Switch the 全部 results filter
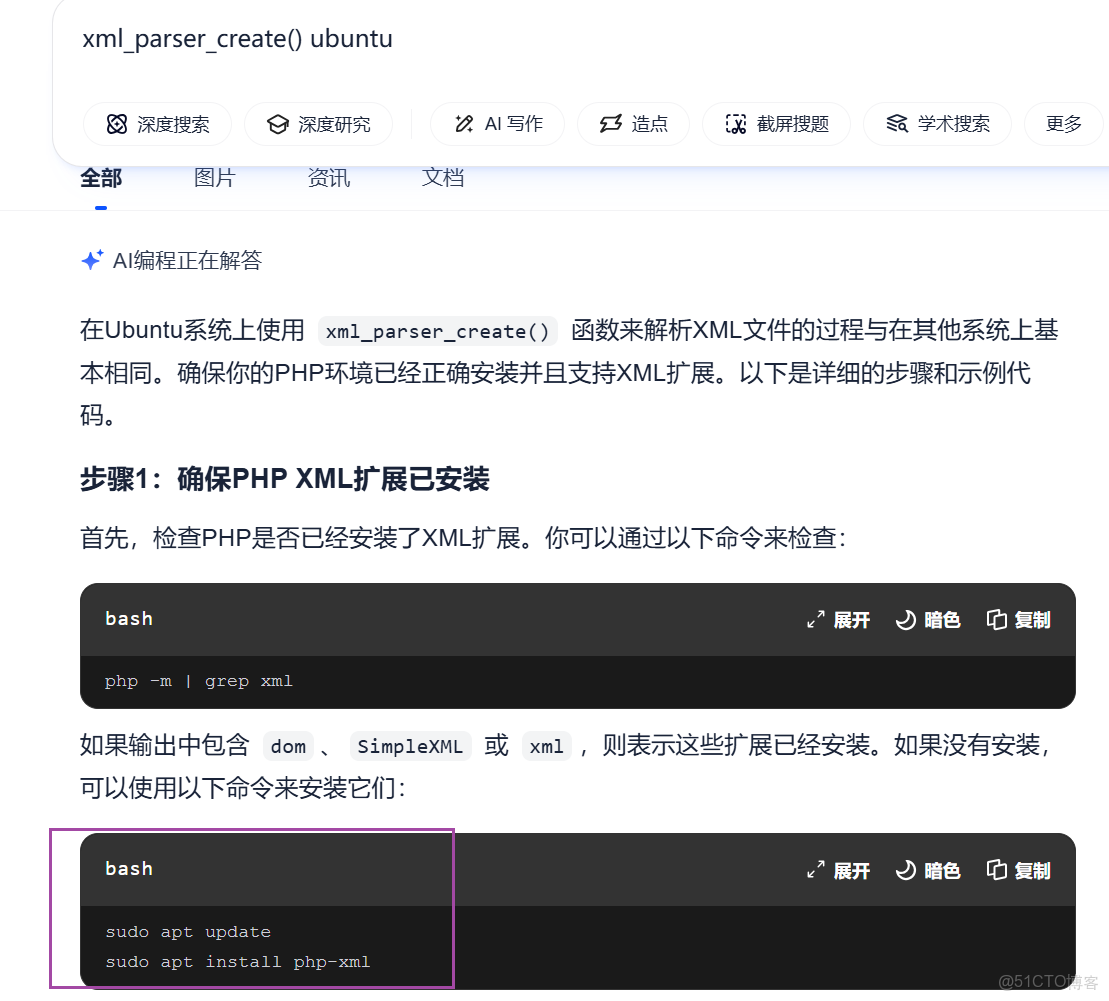Image resolution: width=1109 pixels, height=1001 pixels. (x=100, y=178)
